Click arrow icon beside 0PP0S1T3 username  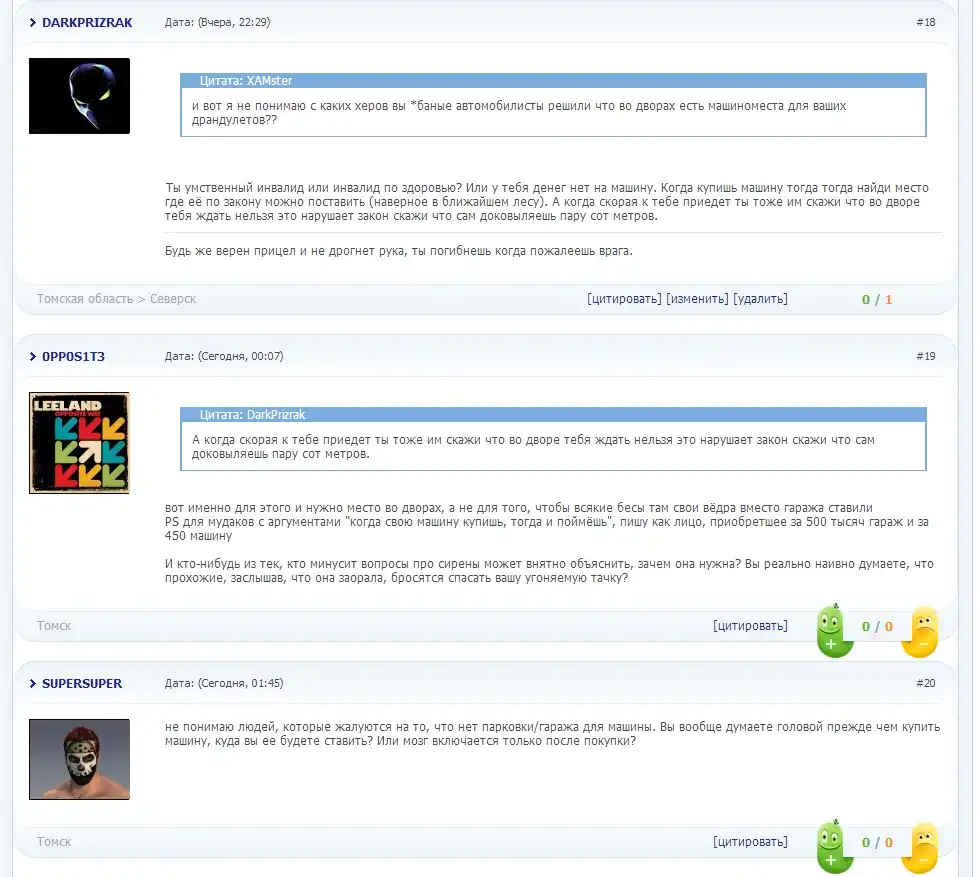click(x=33, y=356)
